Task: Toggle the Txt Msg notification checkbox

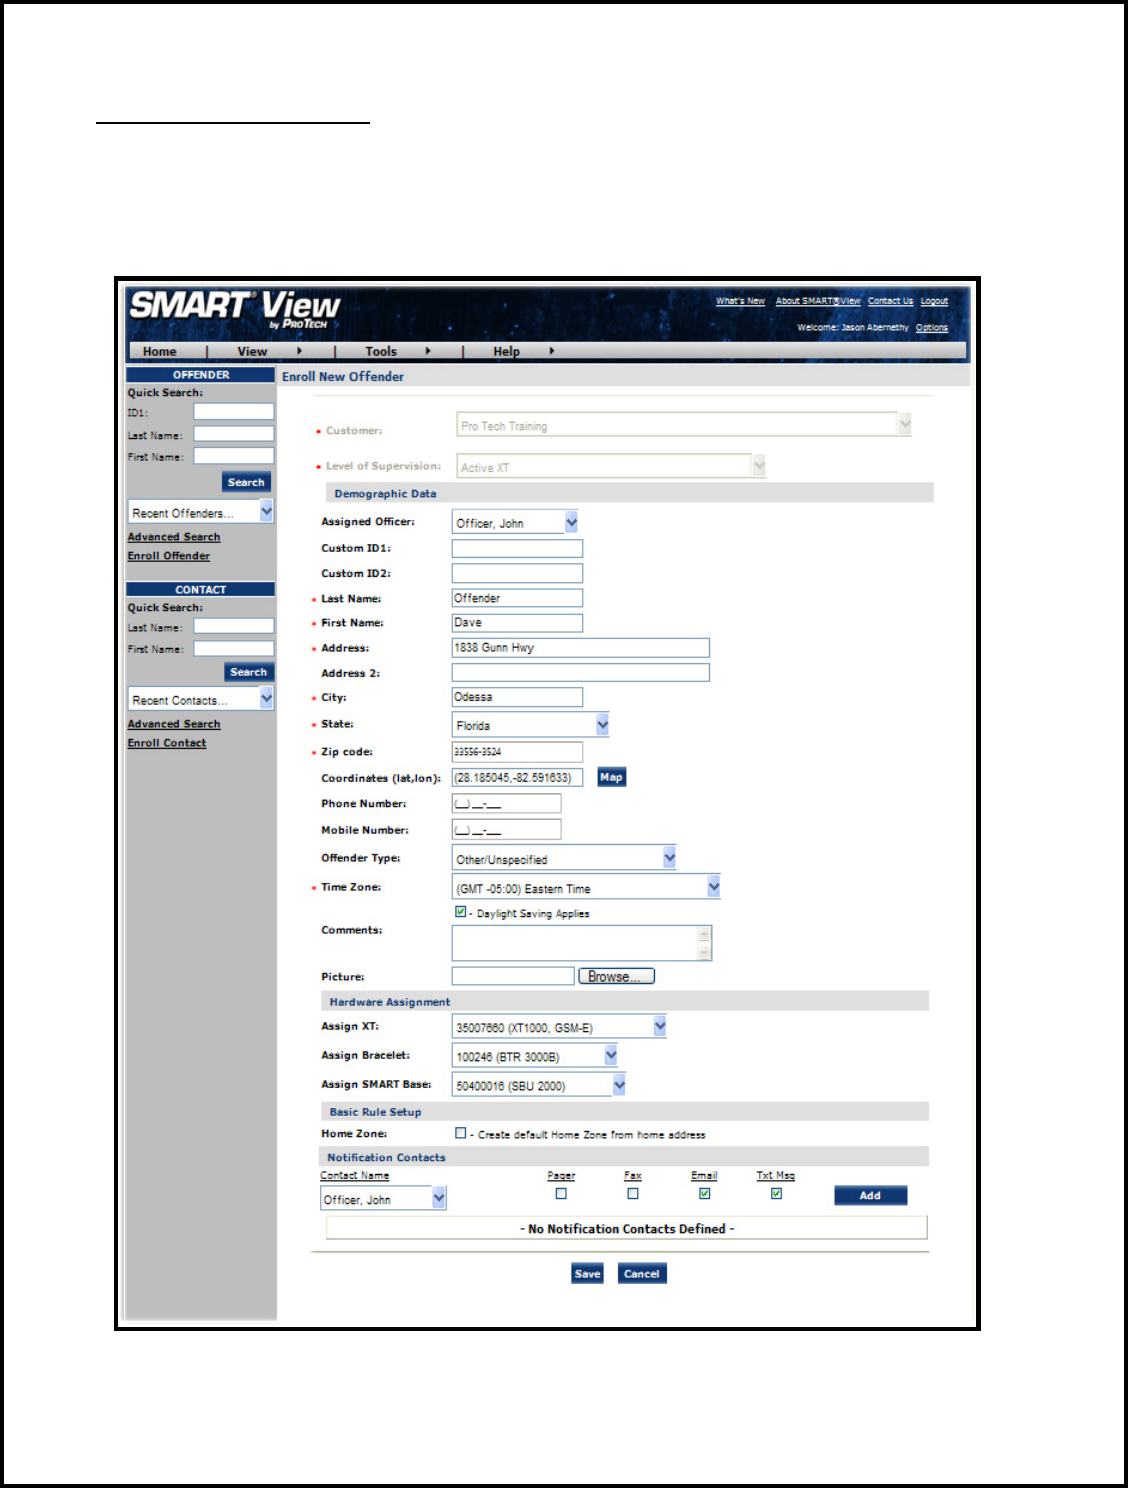Action: [x=776, y=1193]
